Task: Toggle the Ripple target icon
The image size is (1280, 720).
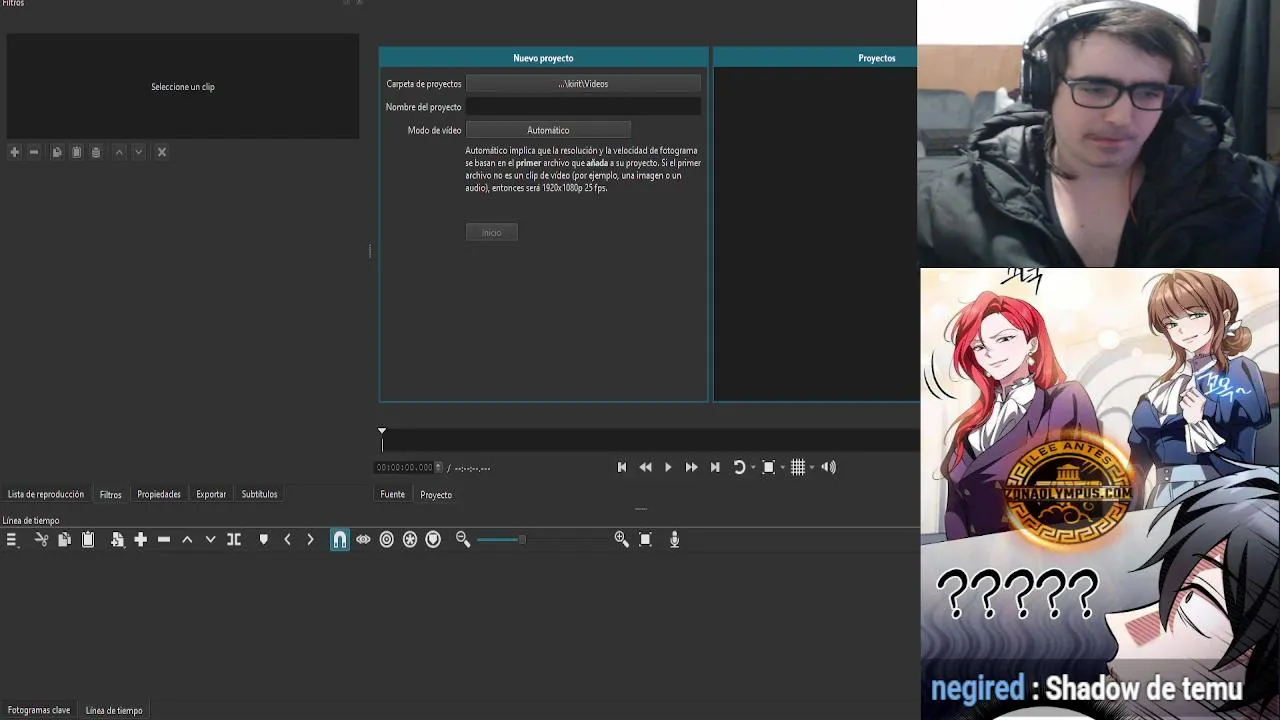Action: pos(387,540)
